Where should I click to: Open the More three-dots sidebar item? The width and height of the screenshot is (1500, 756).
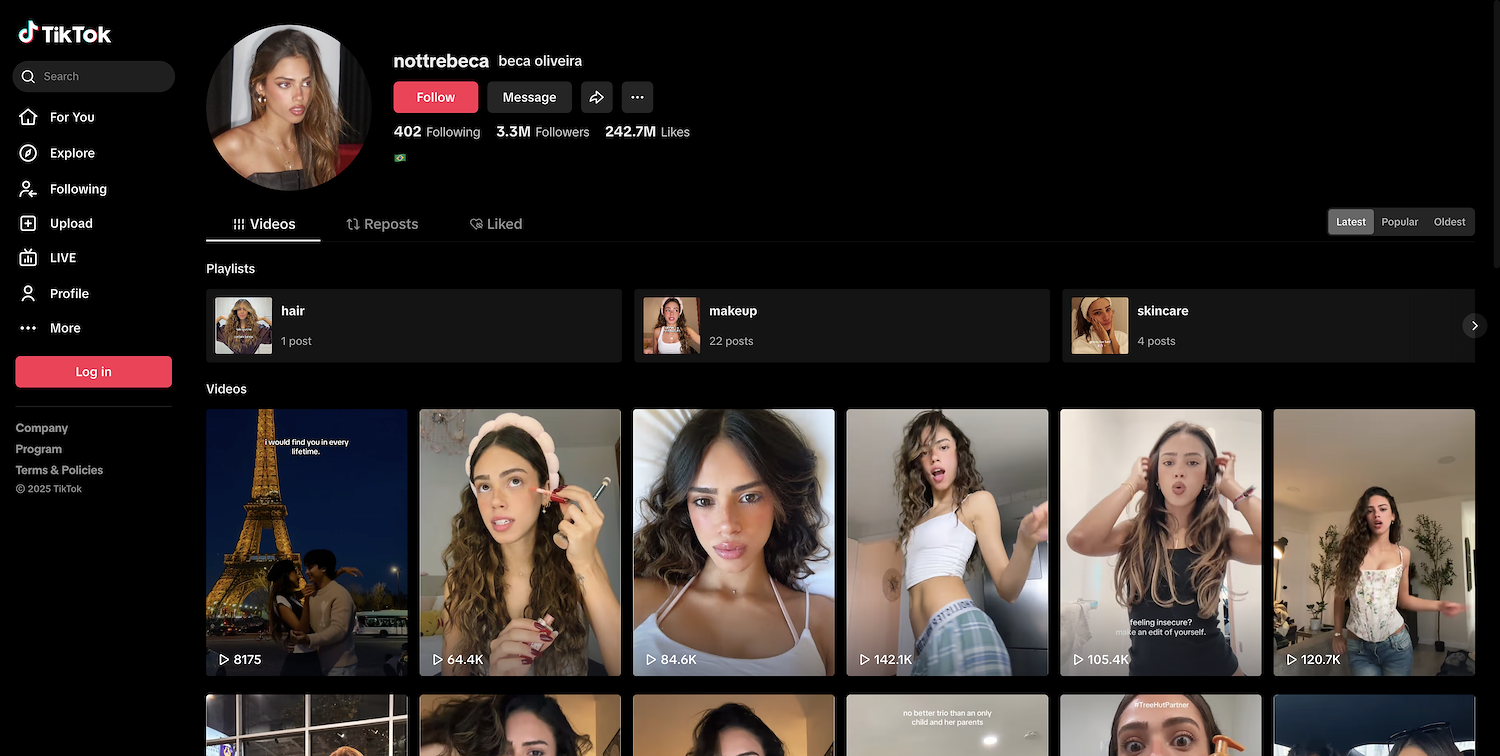tap(50, 328)
